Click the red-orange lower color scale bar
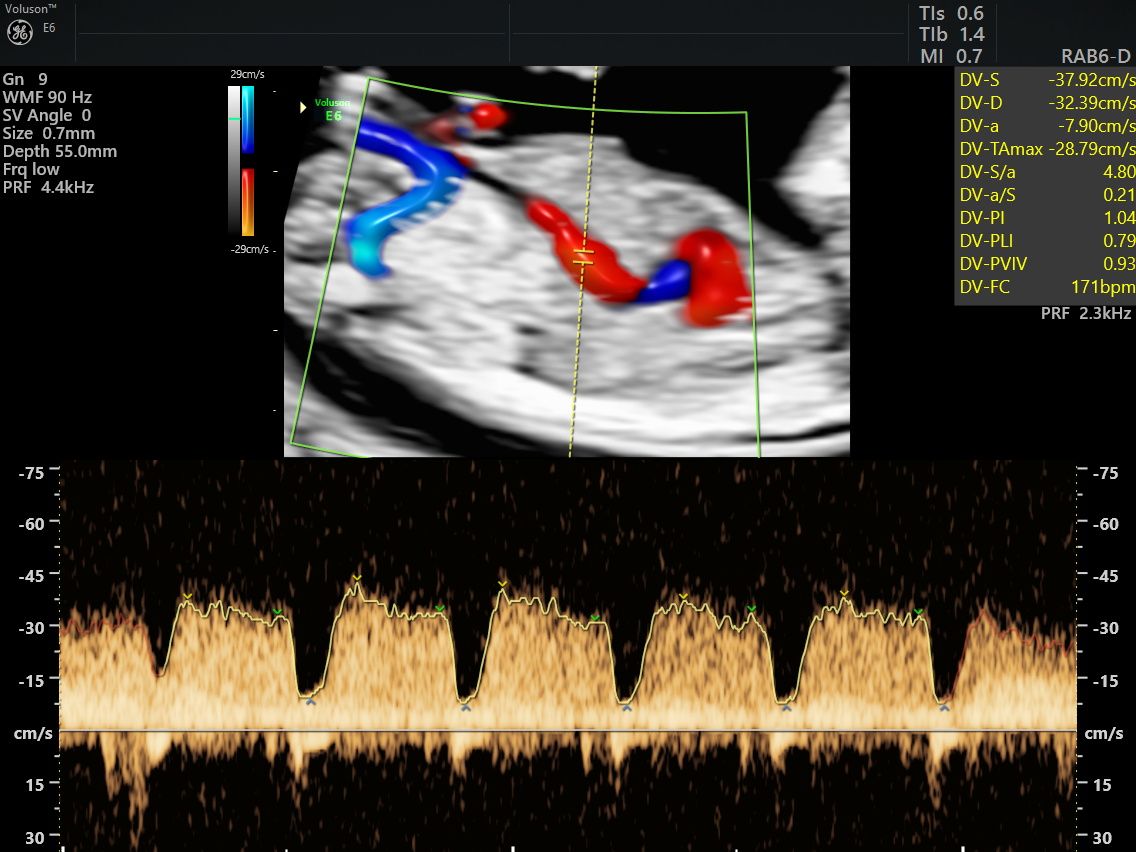This screenshot has height=852, width=1136. 248,202
